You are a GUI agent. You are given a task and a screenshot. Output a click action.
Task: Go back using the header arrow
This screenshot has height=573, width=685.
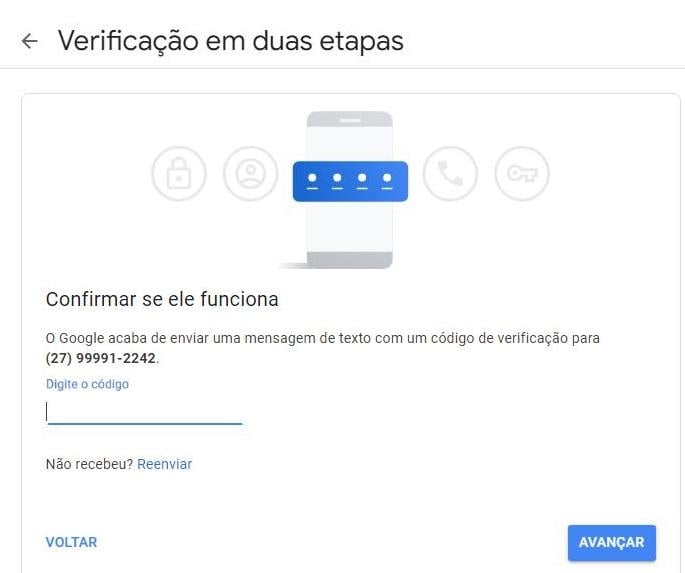click(x=29, y=41)
